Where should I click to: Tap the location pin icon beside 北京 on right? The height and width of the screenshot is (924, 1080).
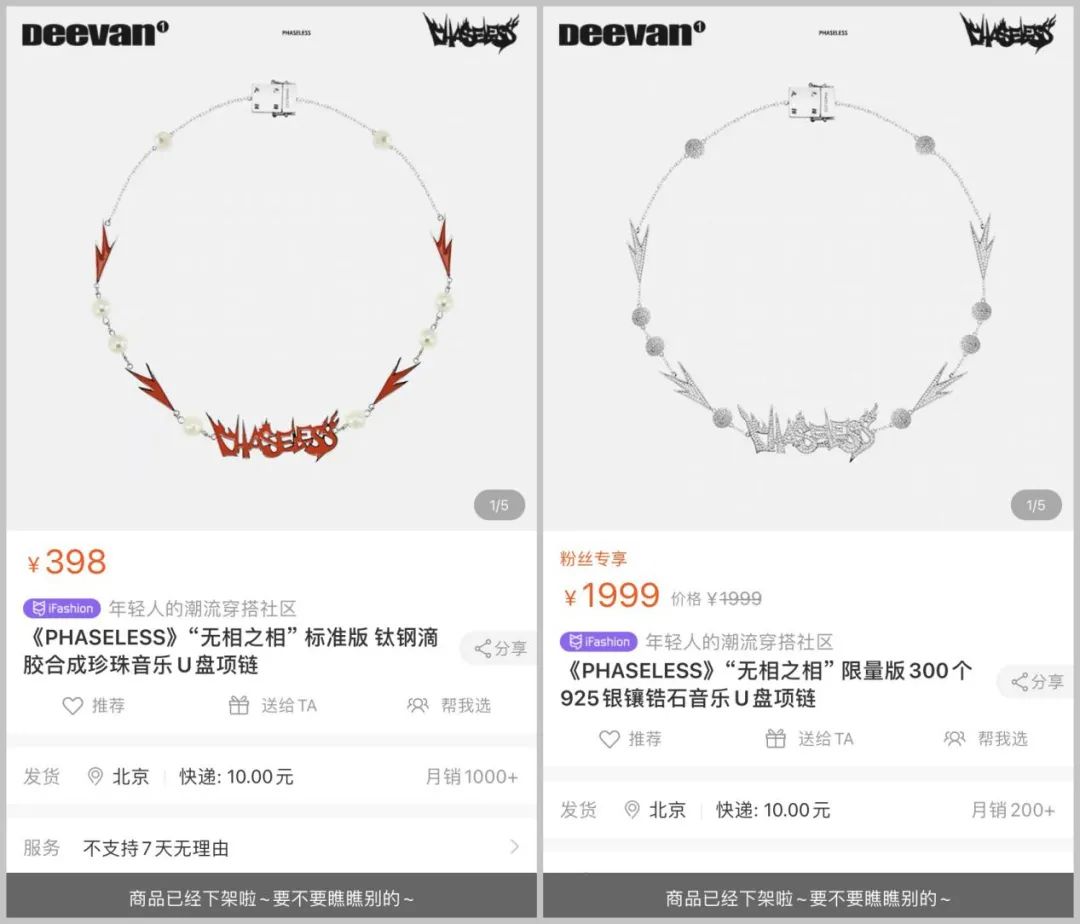(x=632, y=810)
